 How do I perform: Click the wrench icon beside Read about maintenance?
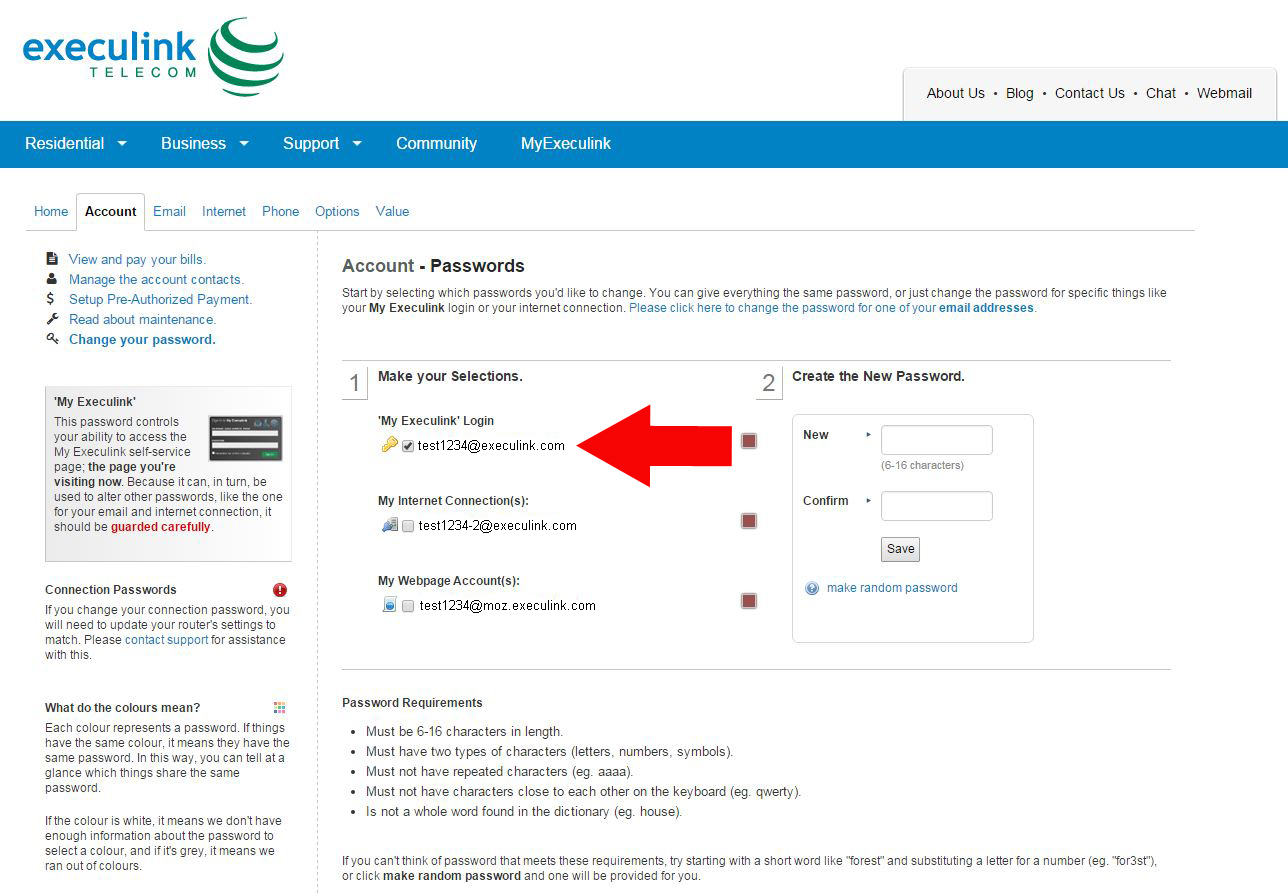[53, 319]
